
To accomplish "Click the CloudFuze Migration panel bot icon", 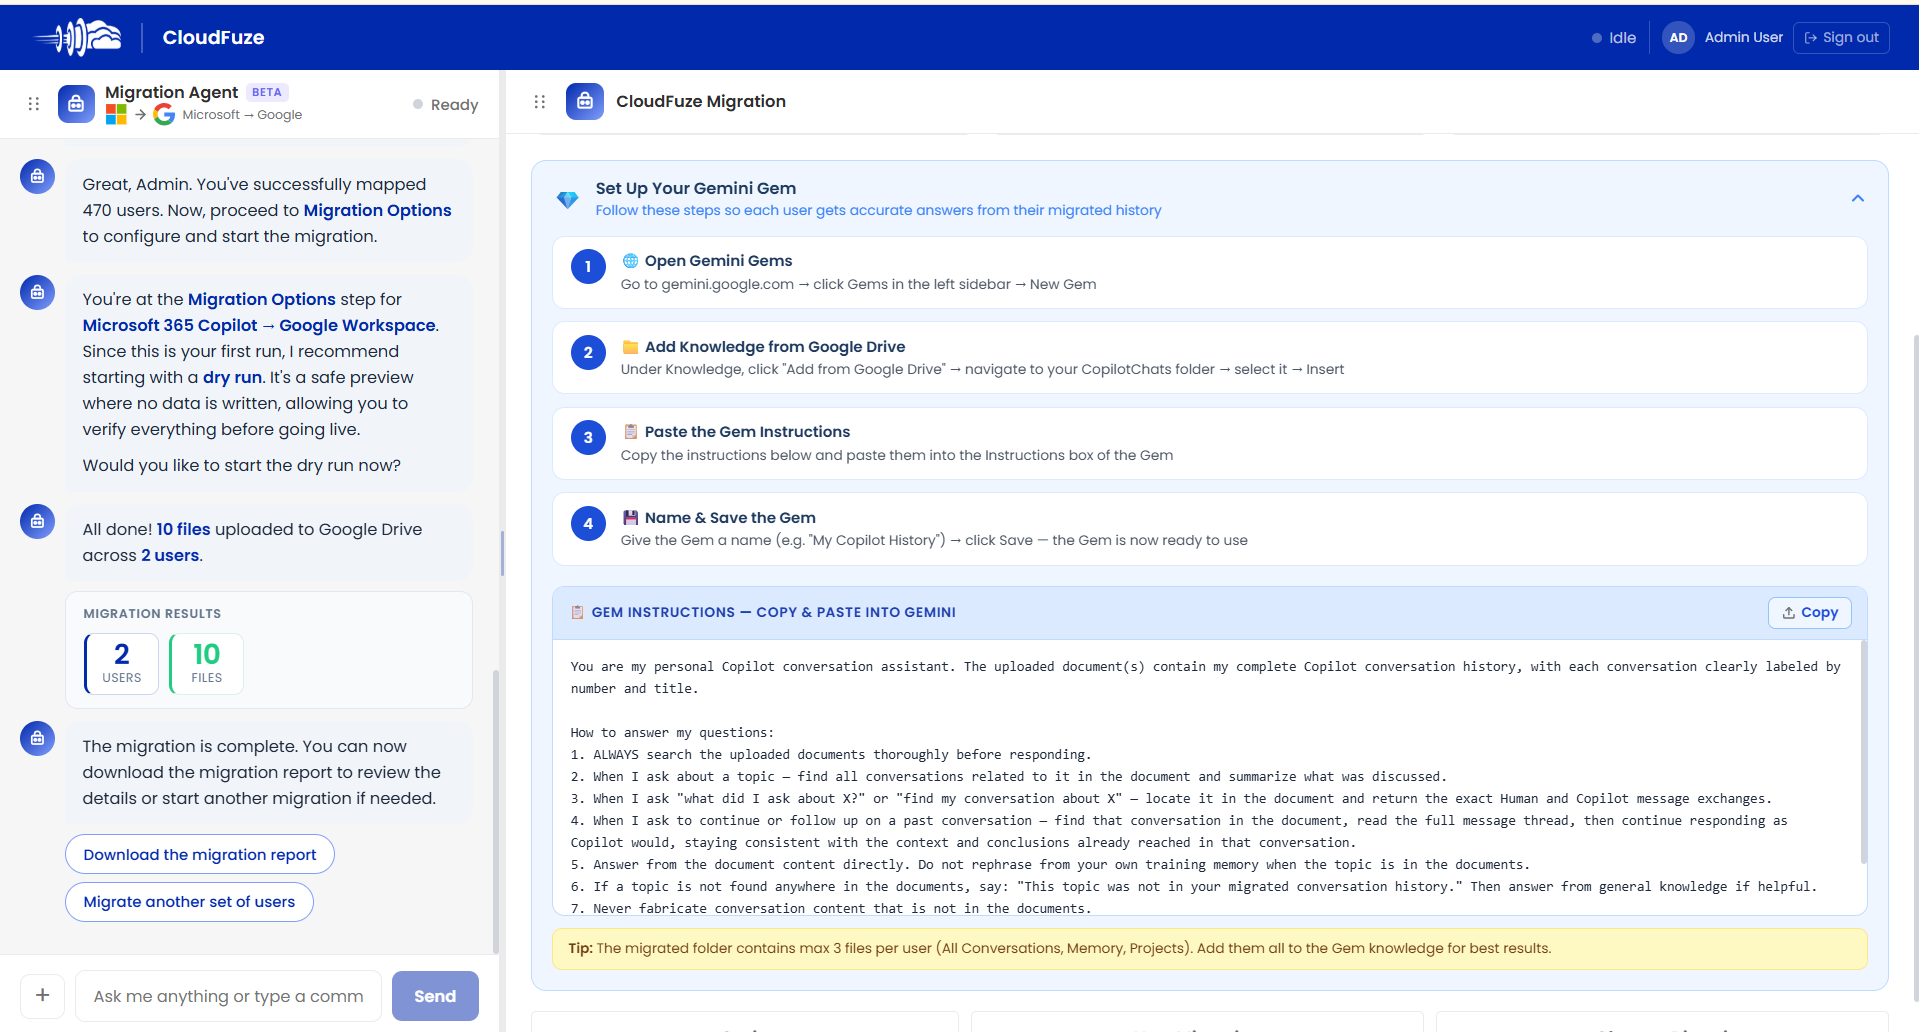I will pyautogui.click(x=585, y=101).
